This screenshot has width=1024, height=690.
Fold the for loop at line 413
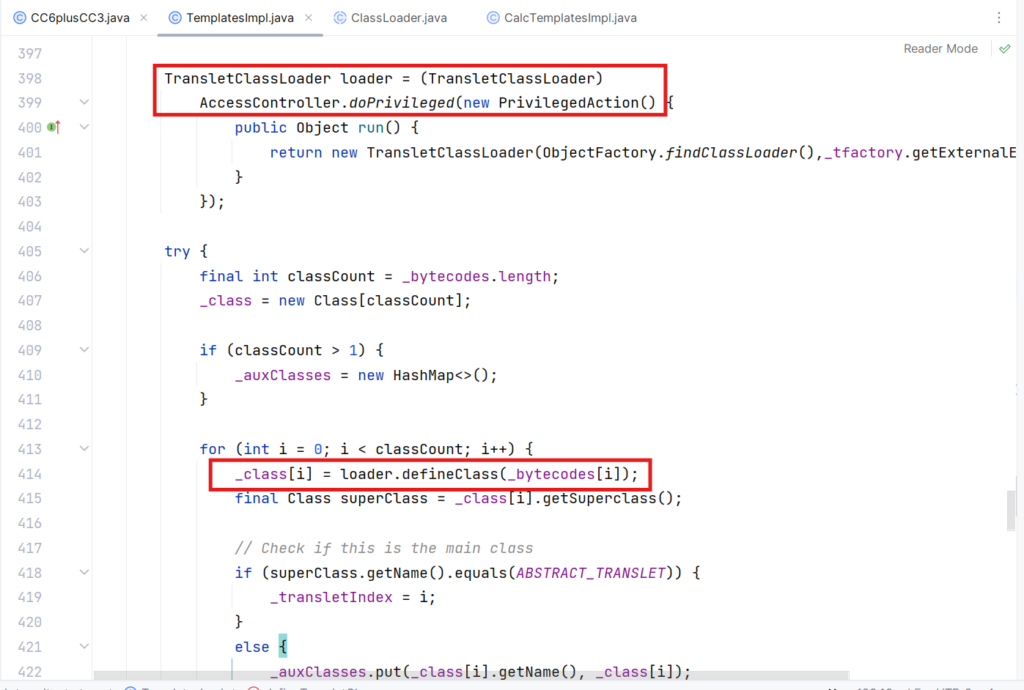pos(84,449)
